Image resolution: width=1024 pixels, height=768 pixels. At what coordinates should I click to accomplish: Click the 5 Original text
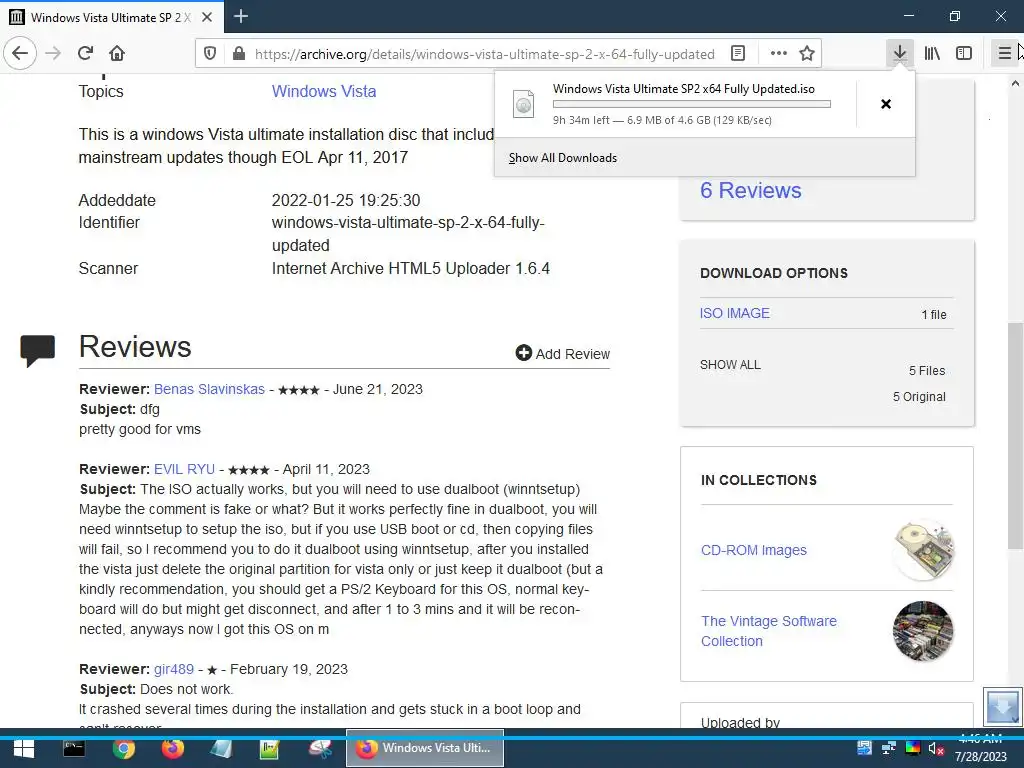(919, 397)
